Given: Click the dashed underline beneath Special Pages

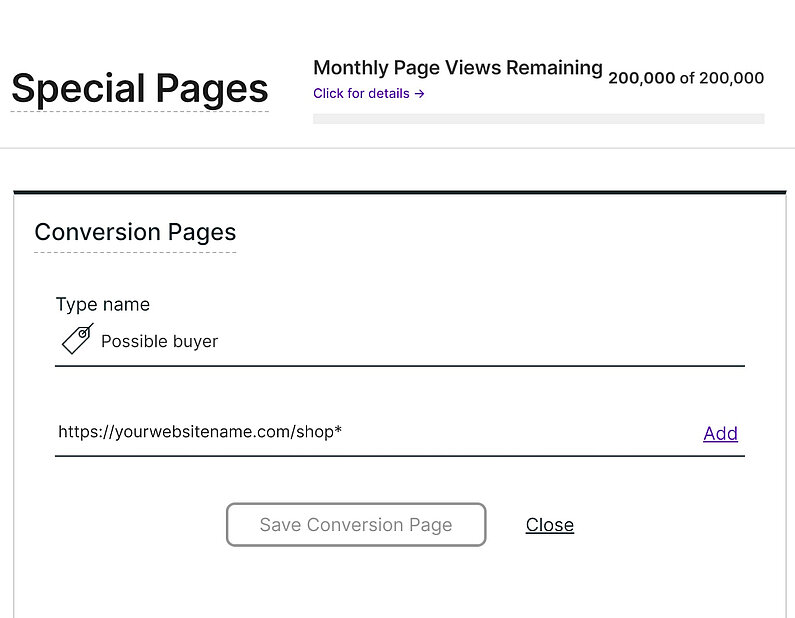Looking at the screenshot, I should [139, 111].
